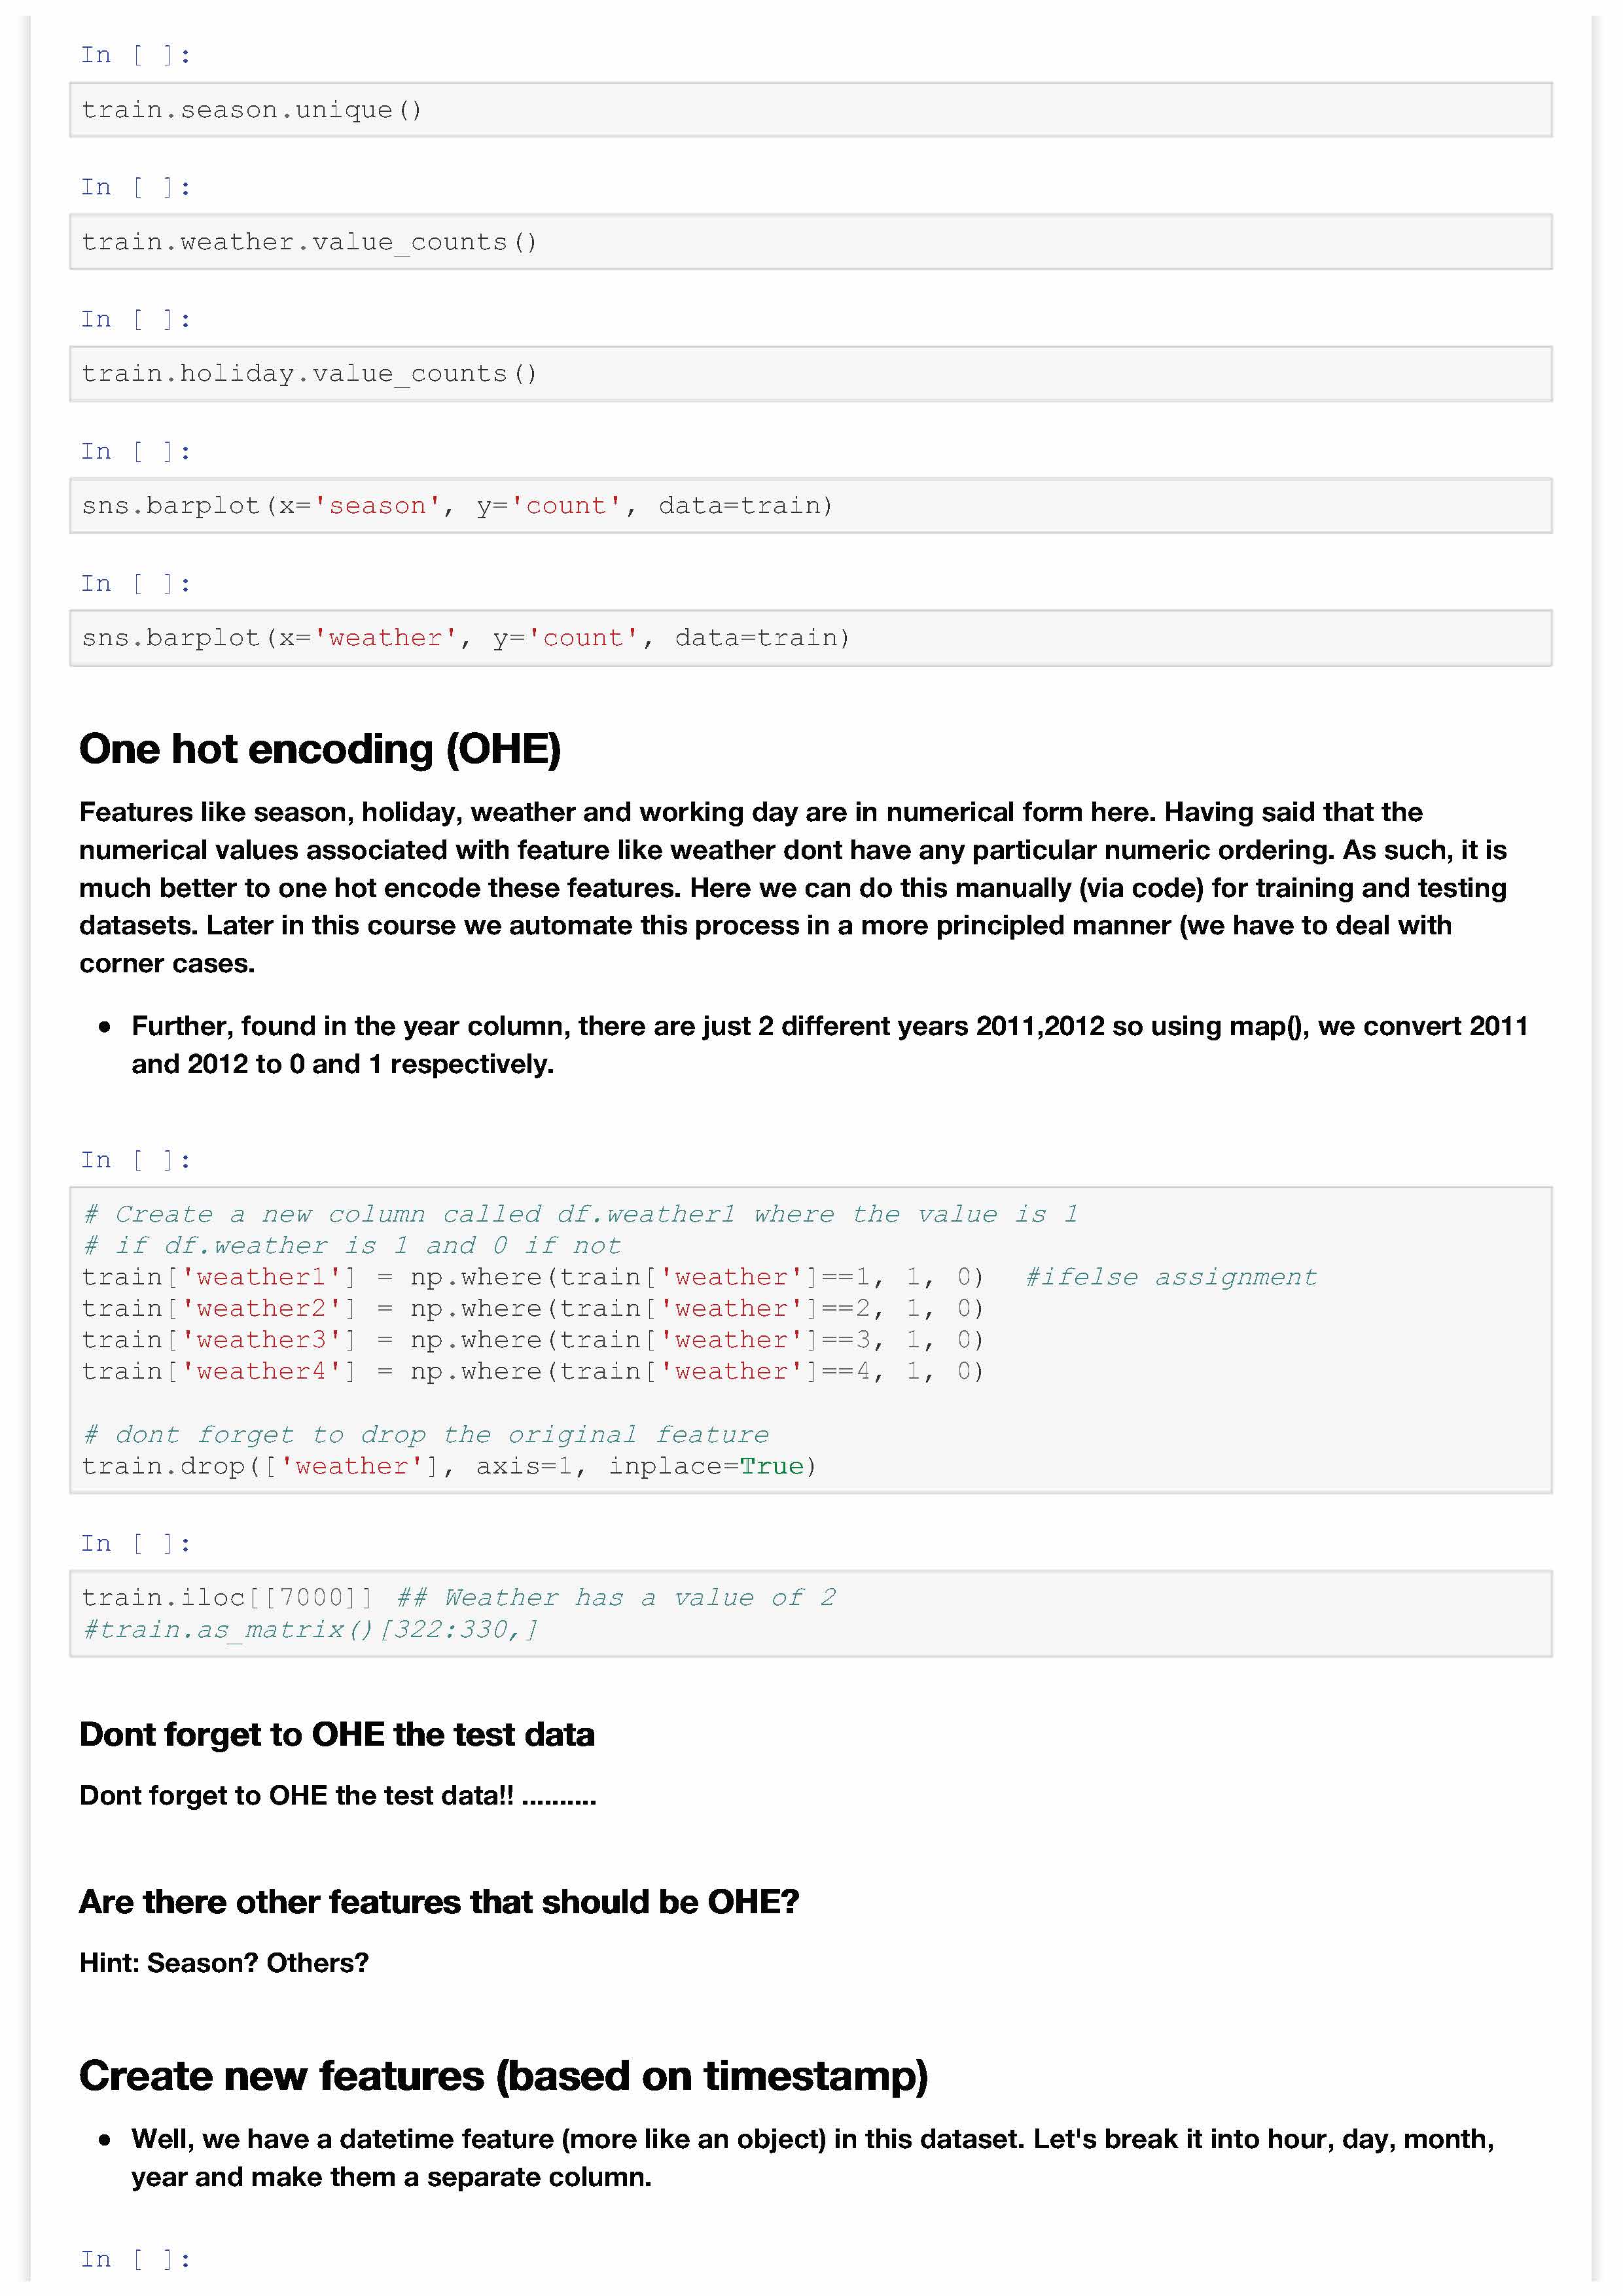This screenshot has height=2296, width=1623.
Task: Click the One hot encoding (OHE) heading
Action: 320,749
